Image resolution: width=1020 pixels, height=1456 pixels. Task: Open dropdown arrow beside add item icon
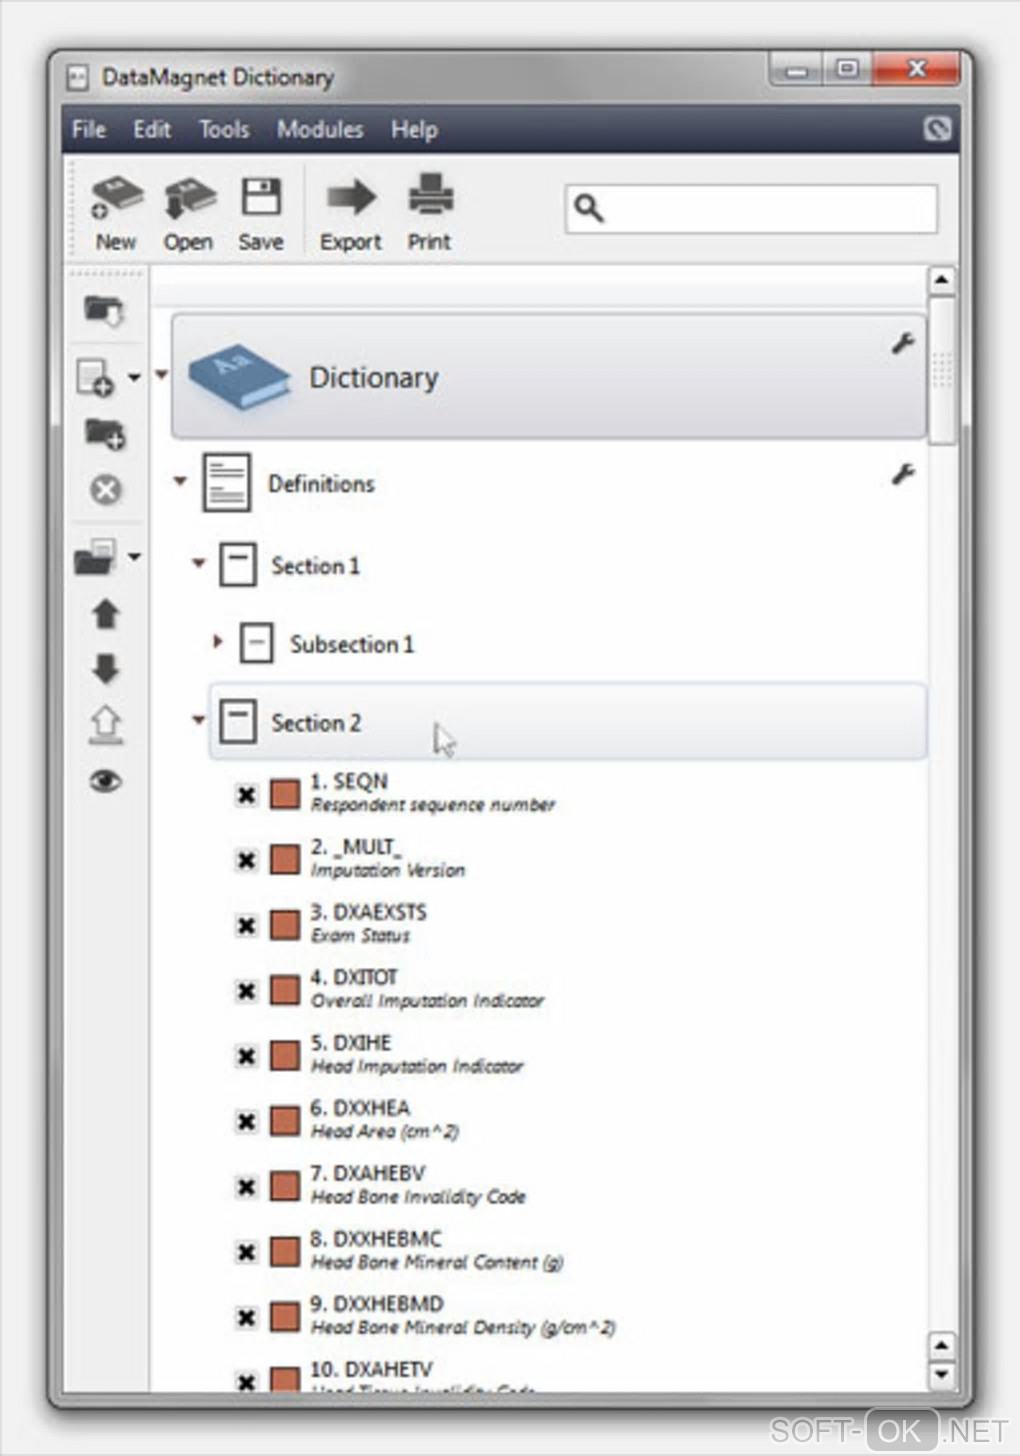134,378
